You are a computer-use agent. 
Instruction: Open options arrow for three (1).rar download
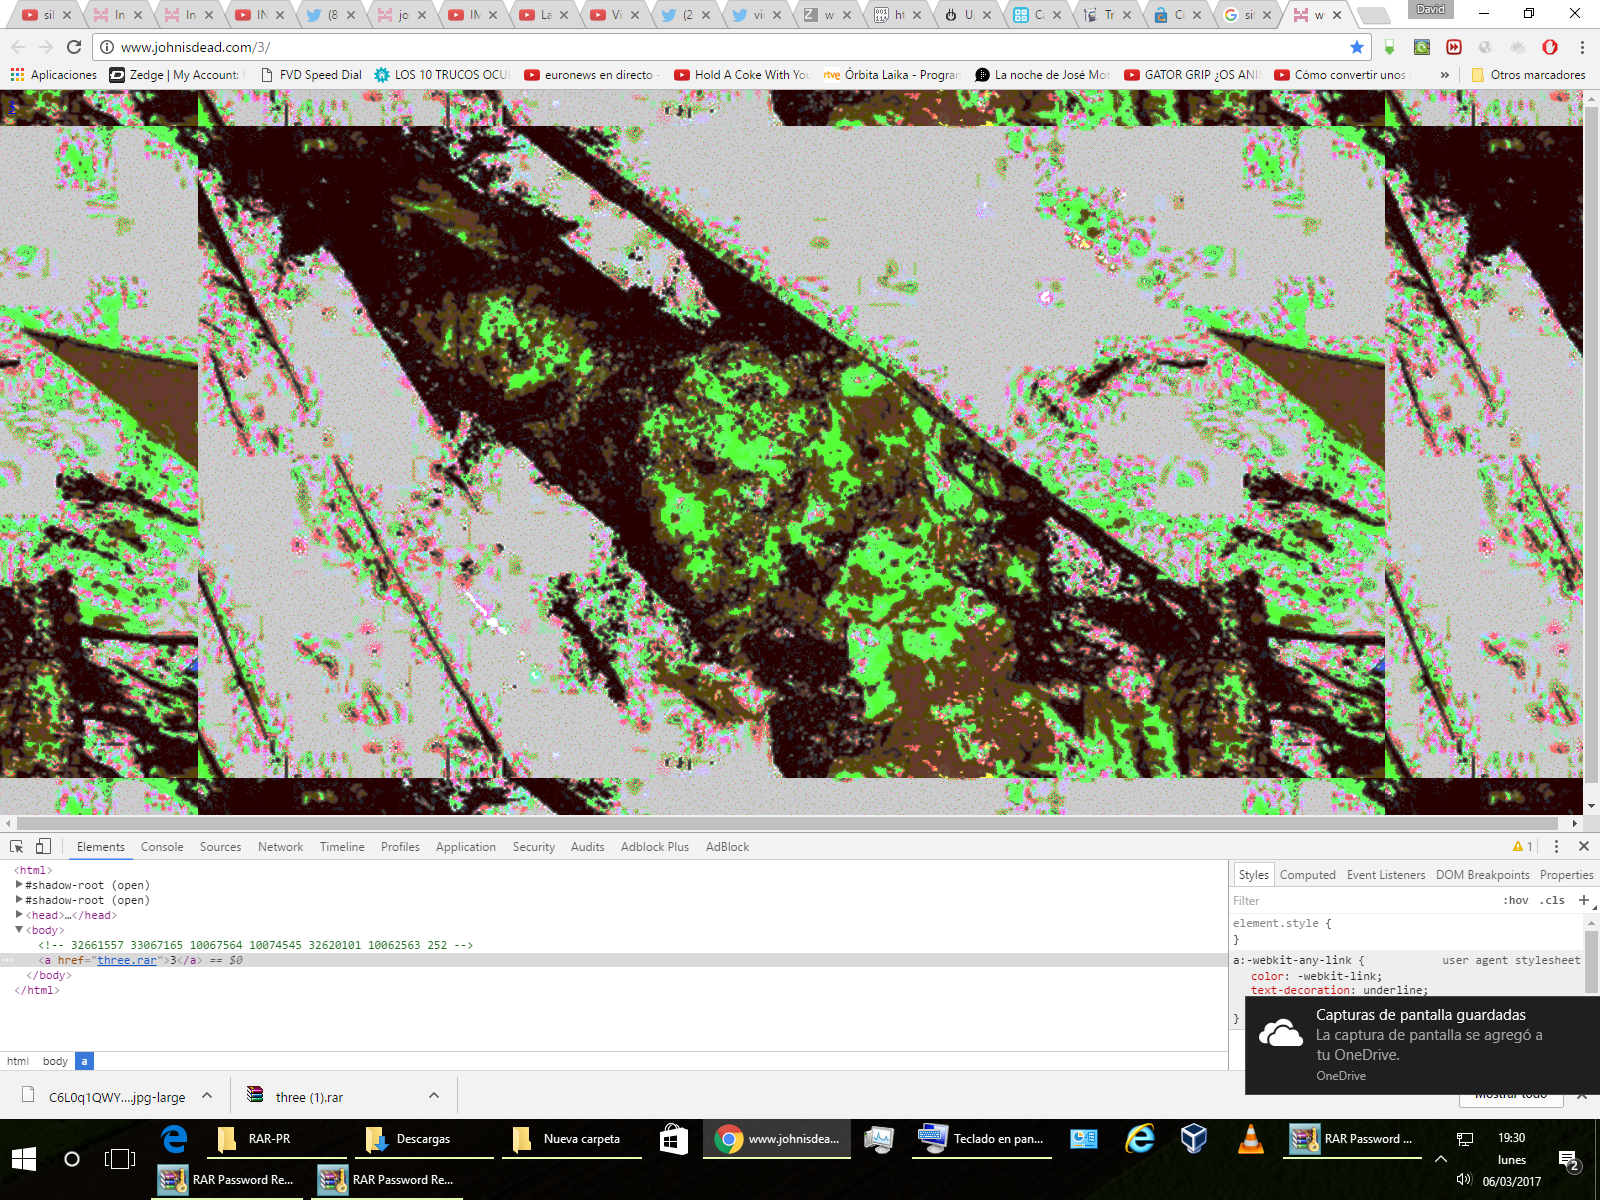point(434,1096)
